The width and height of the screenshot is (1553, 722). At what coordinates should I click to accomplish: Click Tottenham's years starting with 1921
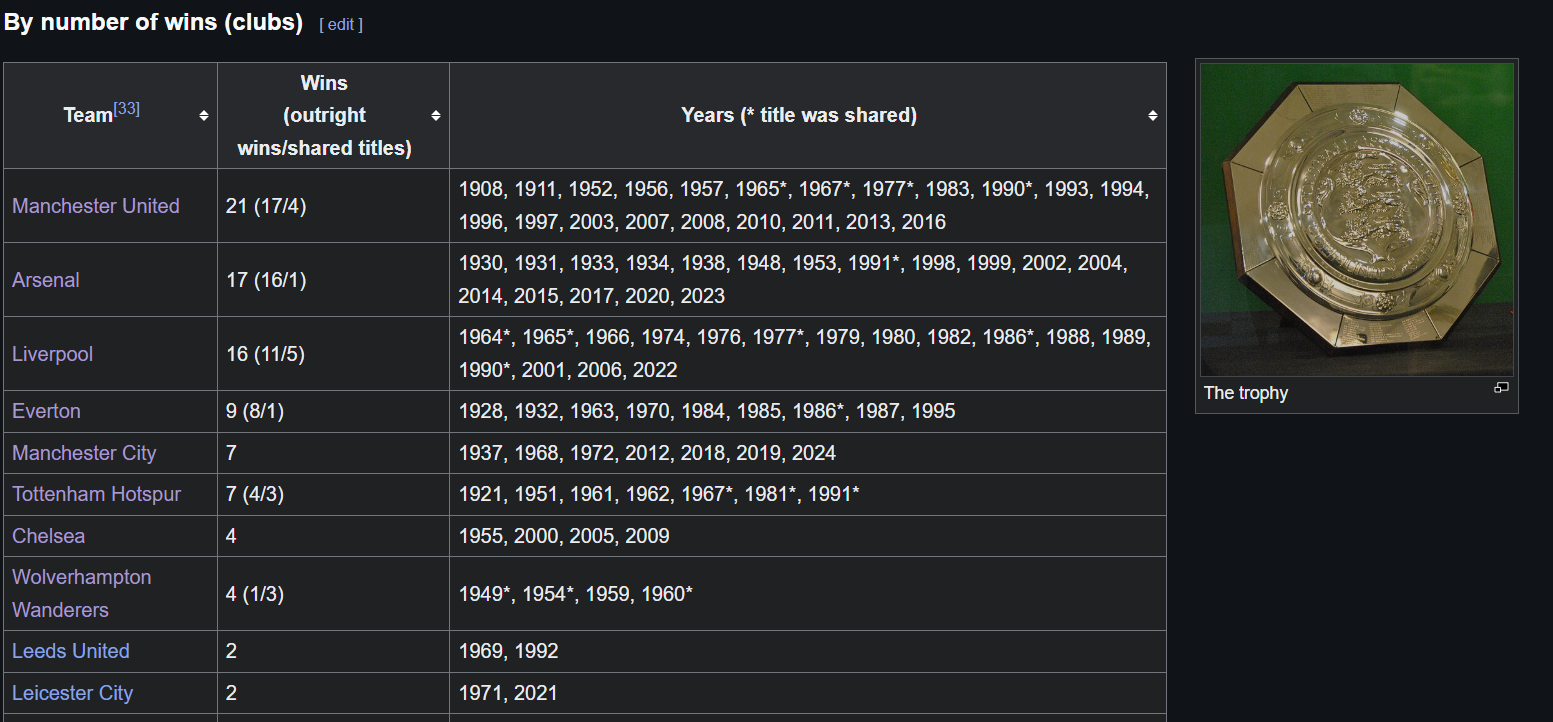click(x=659, y=494)
